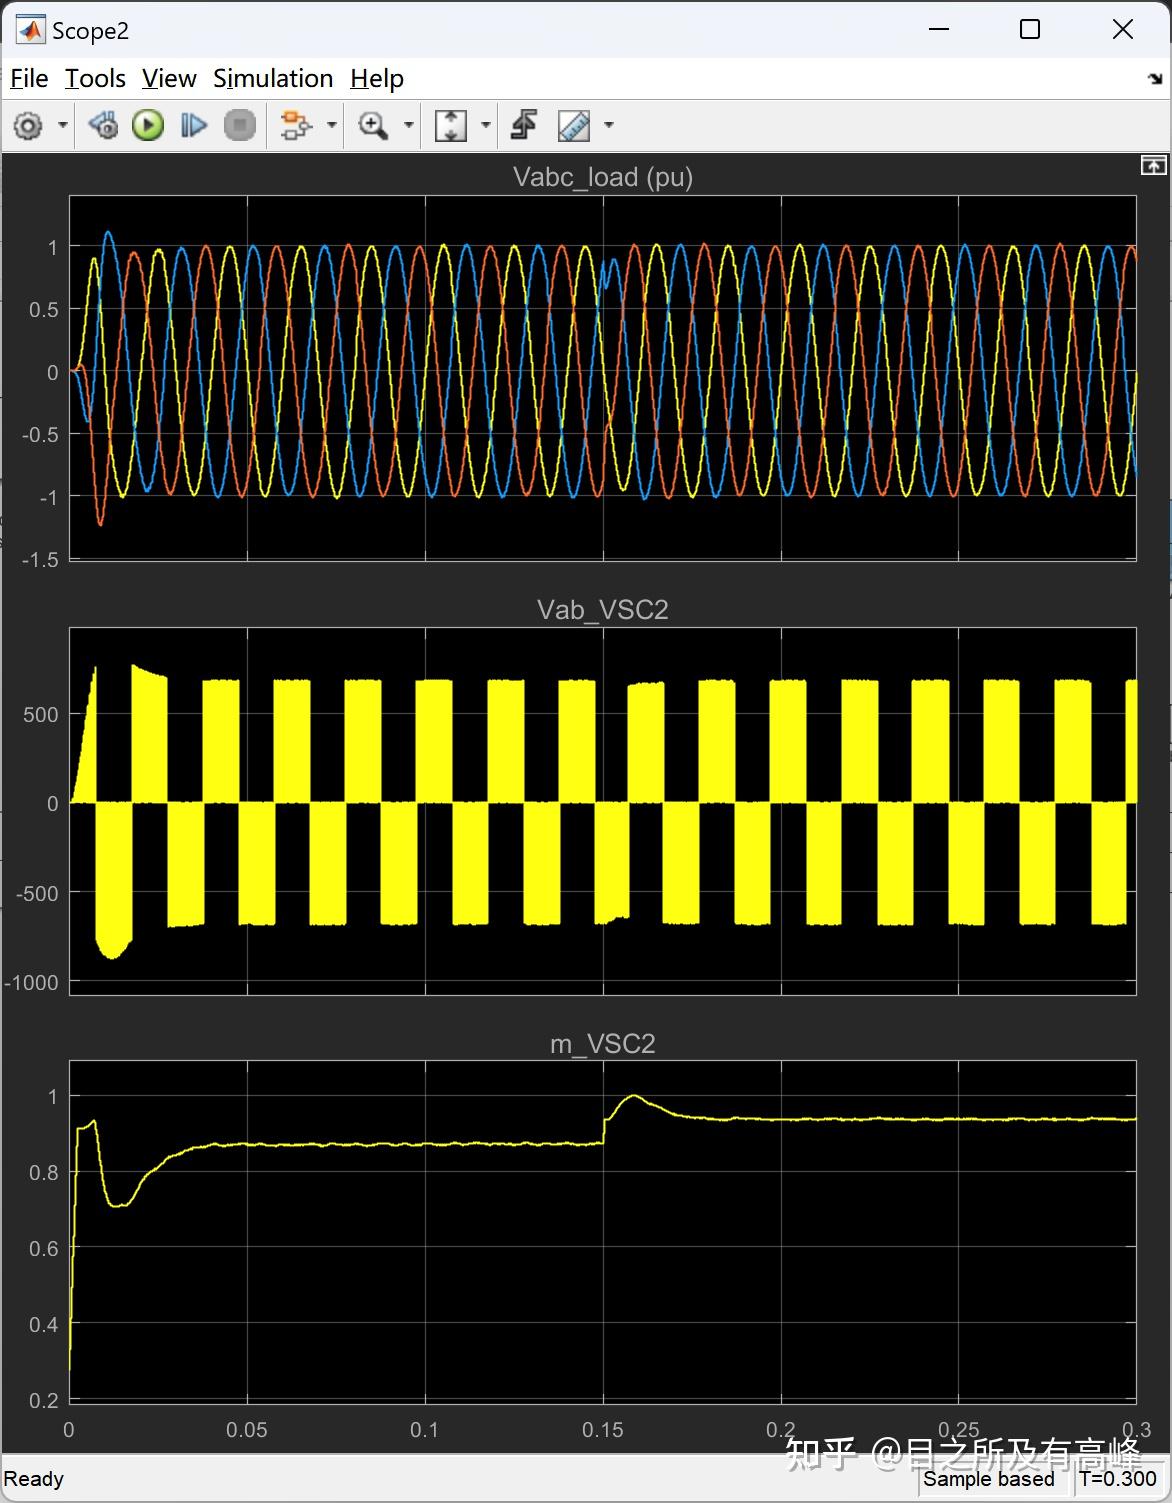This screenshot has height=1503, width=1172.
Task: Expand the zoom options dropdown arrow
Action: coord(406,125)
